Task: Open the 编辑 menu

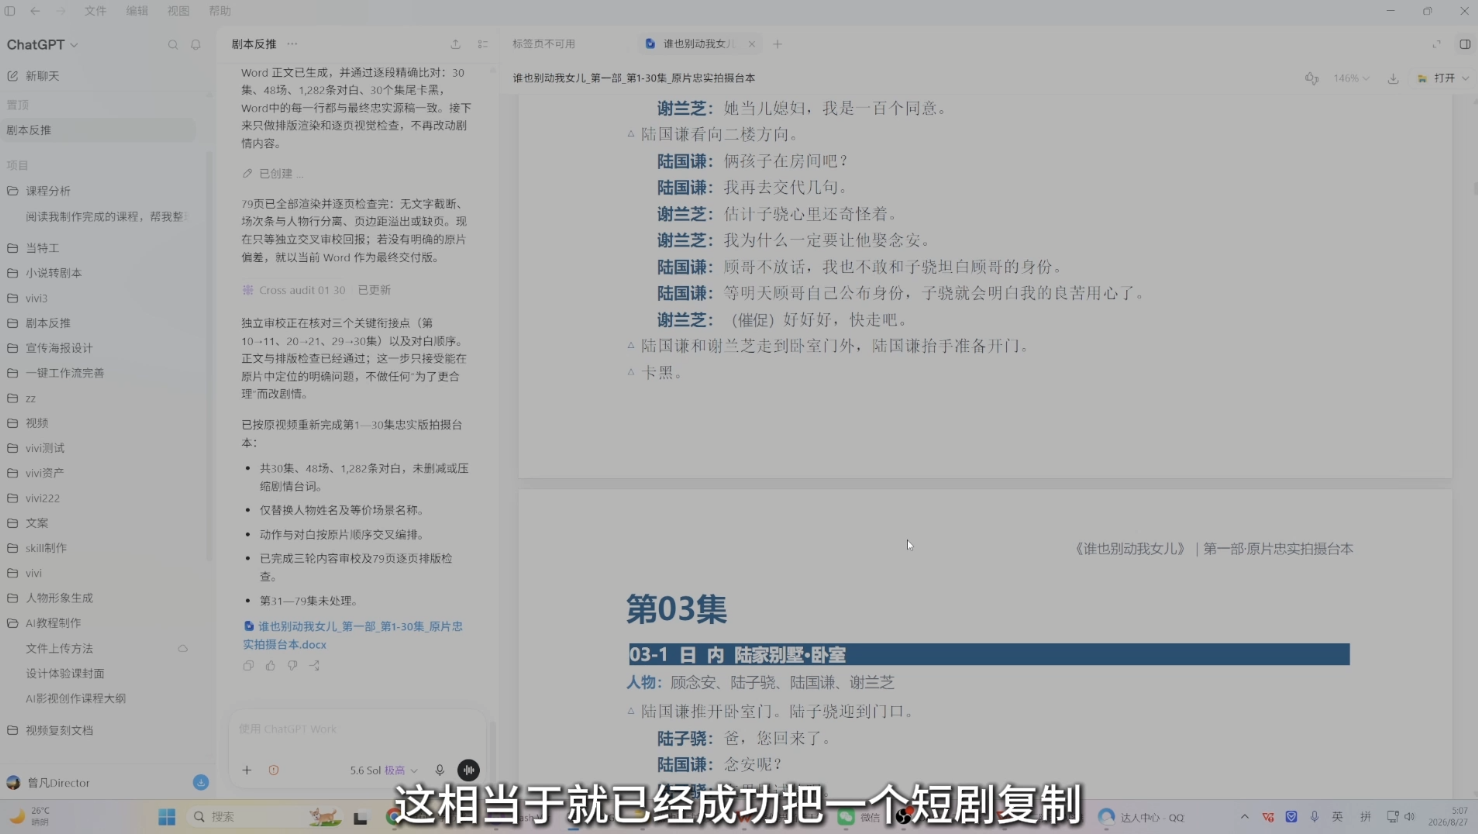Action: pyautogui.click(x=137, y=11)
